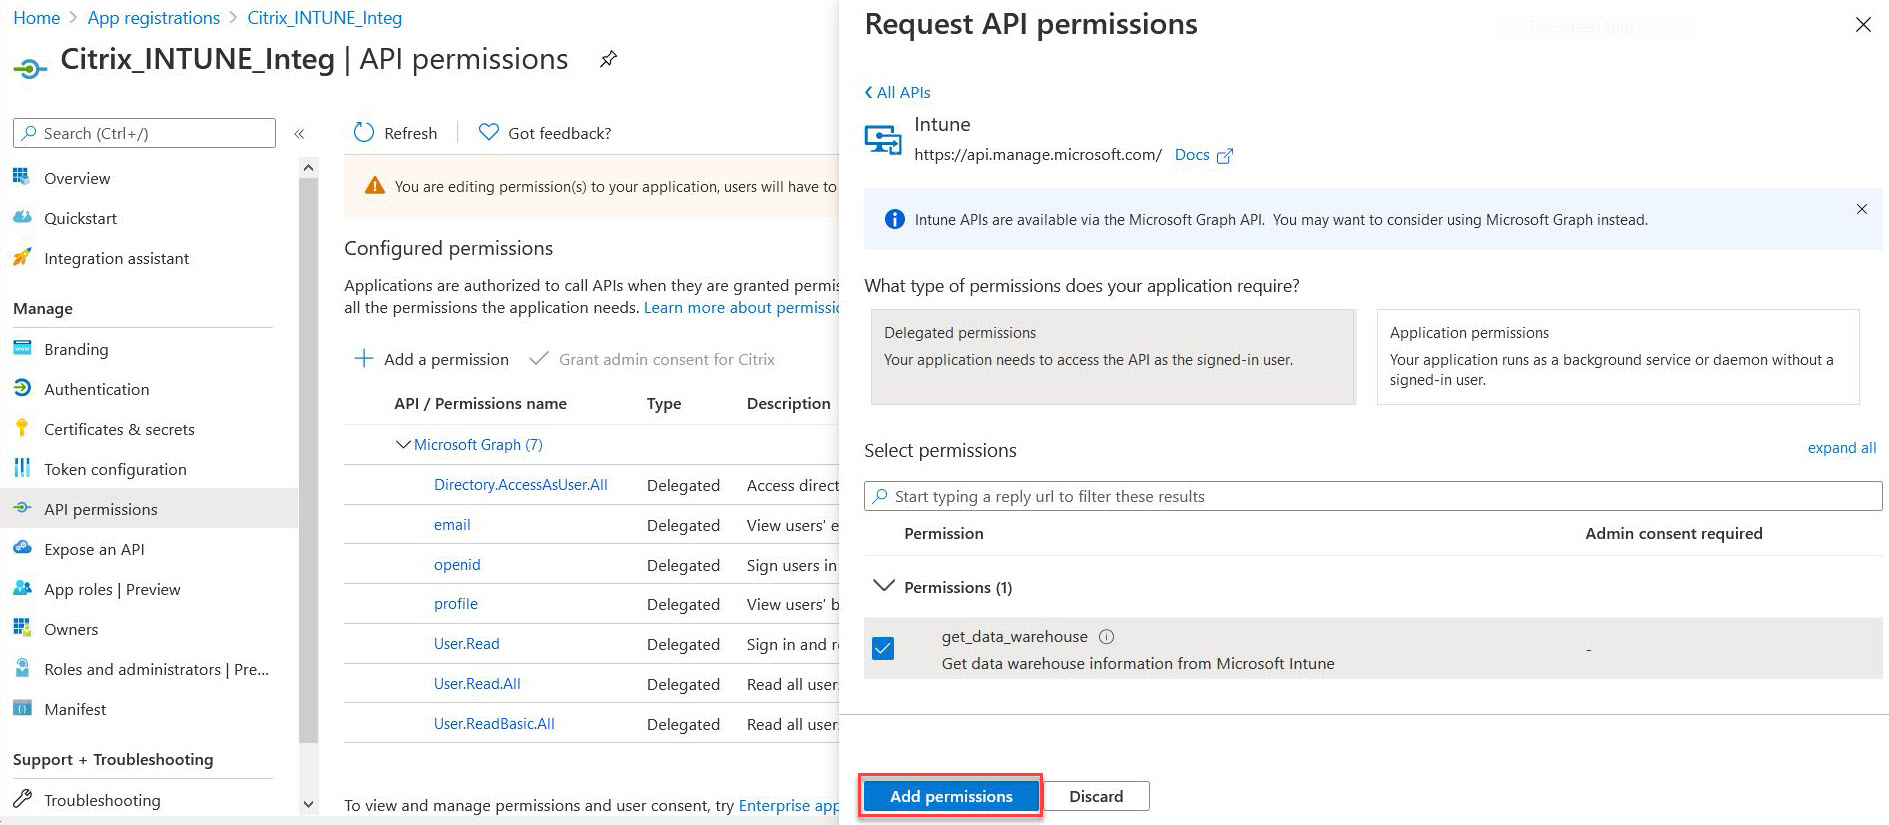Click the info icon beside get_data_warehouse
Viewport: 1889px width, 825px height.
pyautogui.click(x=1106, y=636)
